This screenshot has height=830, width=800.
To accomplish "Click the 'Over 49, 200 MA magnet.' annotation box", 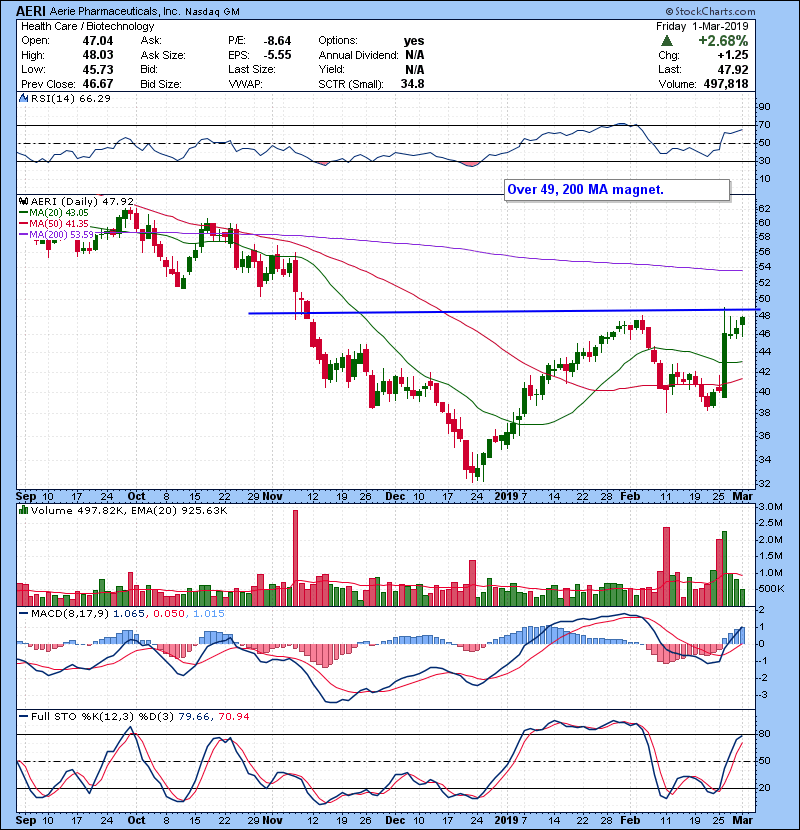I will click(x=617, y=190).
